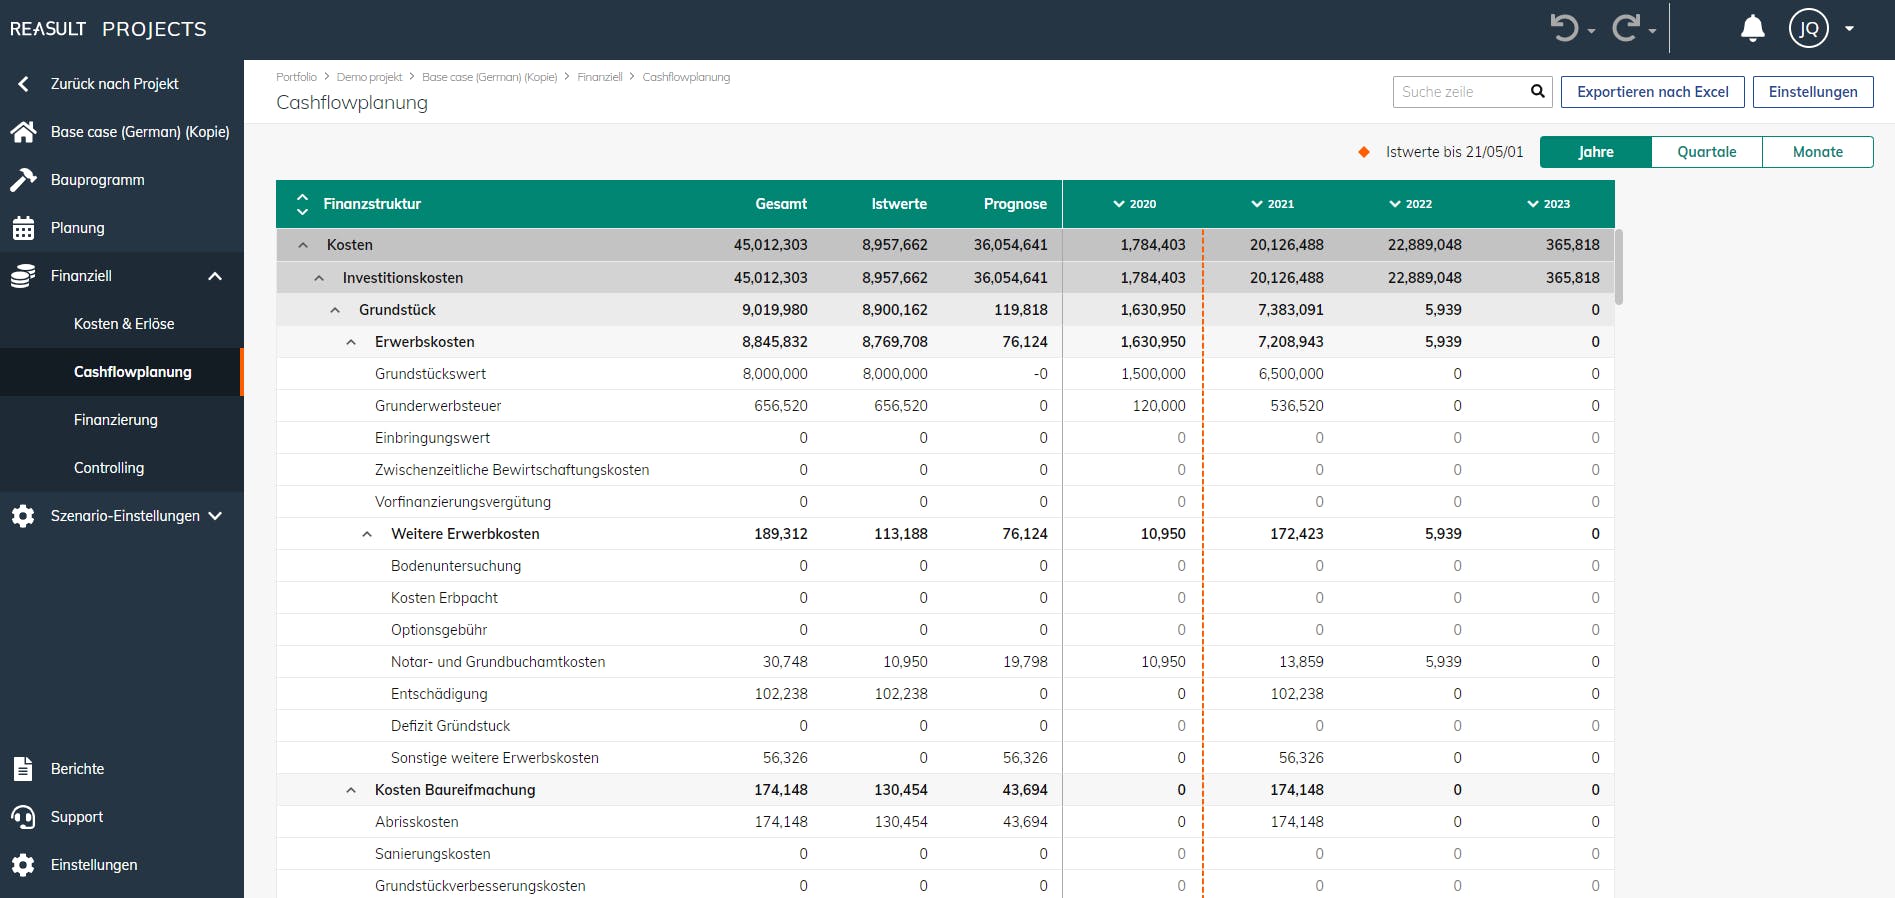Open Kosten & Erlöse page
Viewport: 1895px width, 898px height.
click(124, 324)
